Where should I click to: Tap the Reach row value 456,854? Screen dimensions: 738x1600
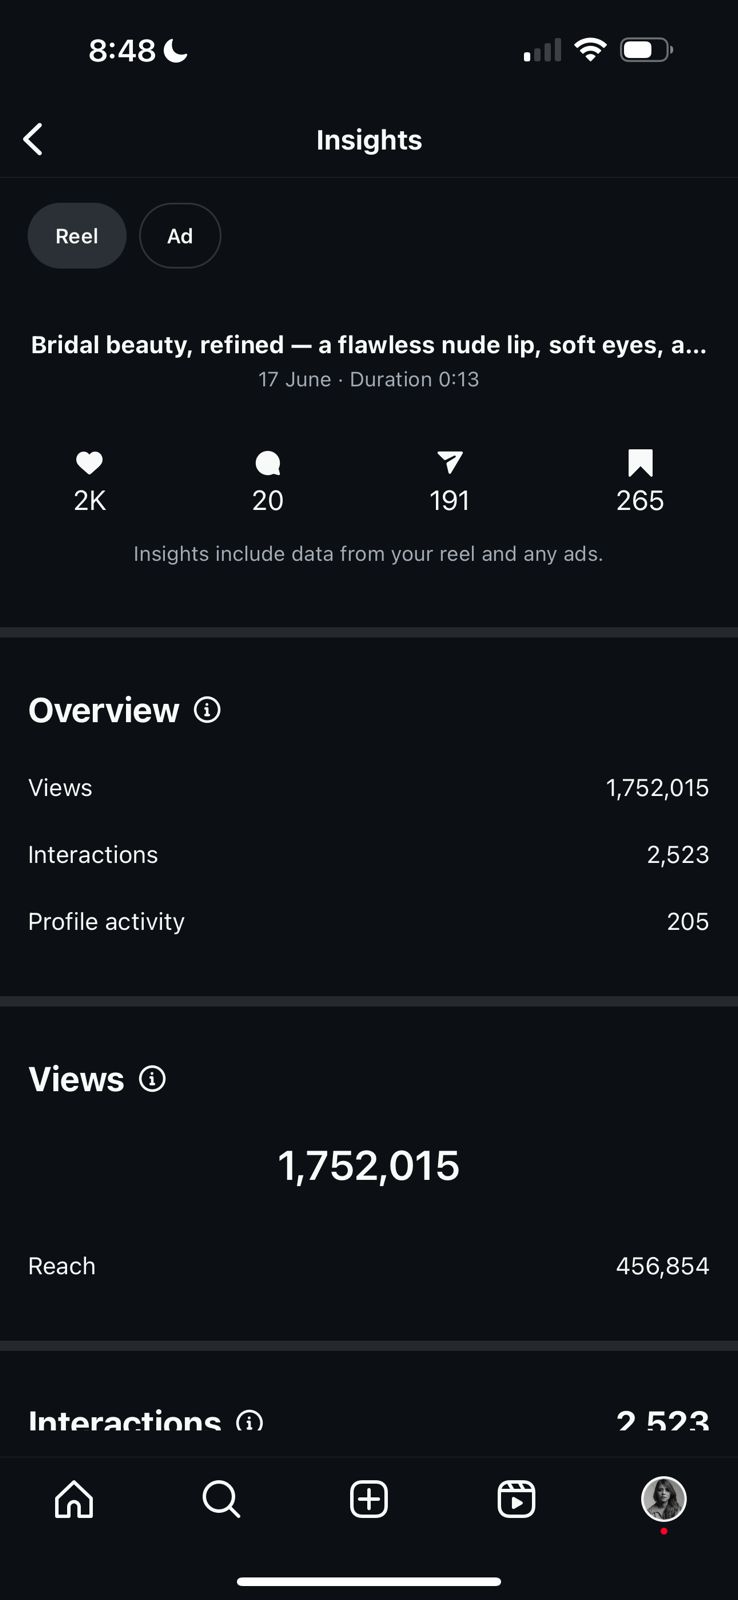662,1266
